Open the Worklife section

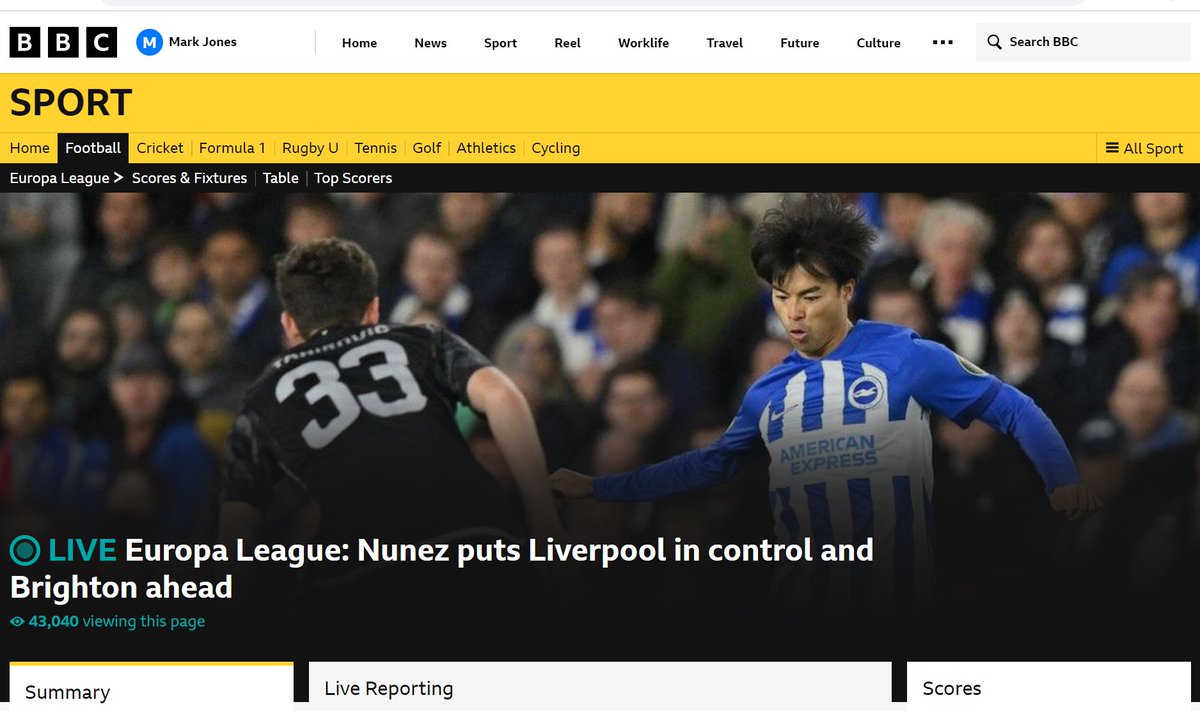coord(643,42)
